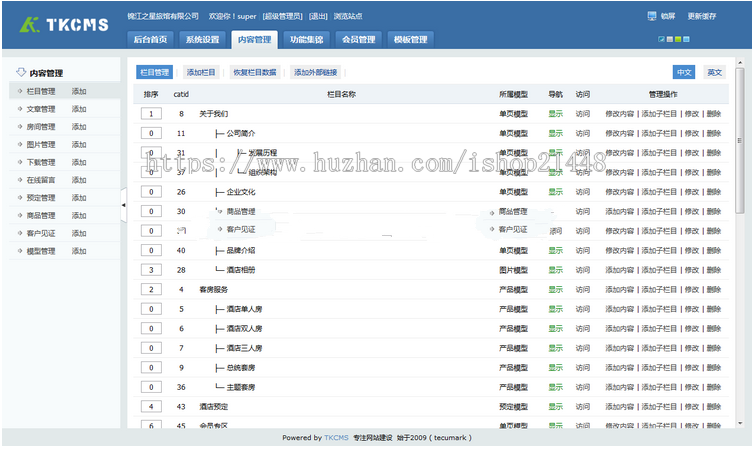
Task: Click the sort order field for 酒店相册
Action: click(151, 270)
